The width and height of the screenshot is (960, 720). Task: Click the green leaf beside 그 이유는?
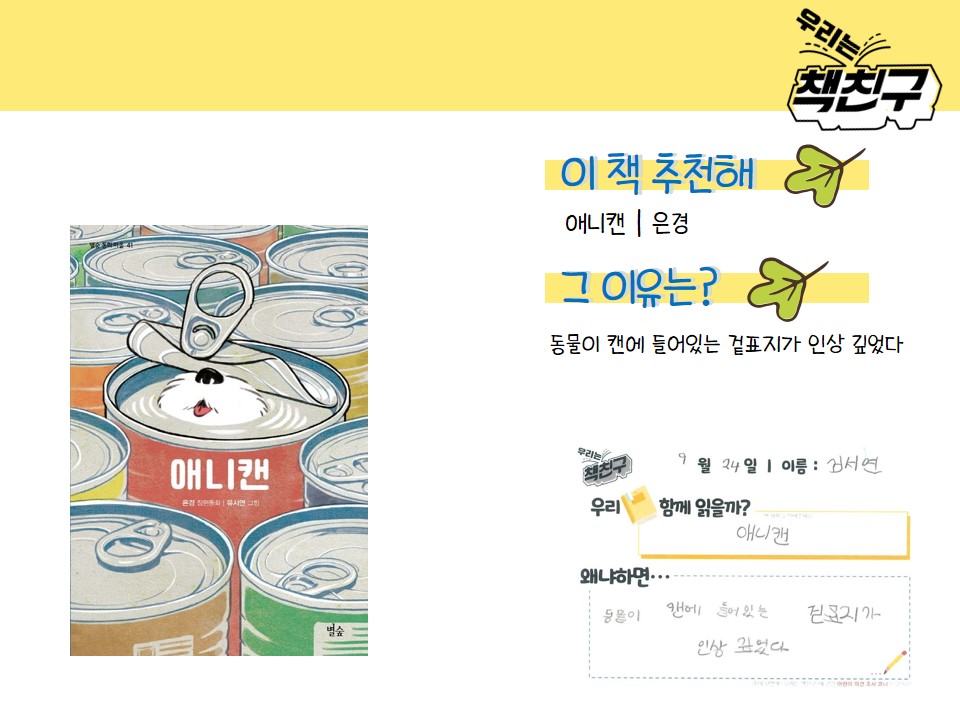tap(787, 289)
